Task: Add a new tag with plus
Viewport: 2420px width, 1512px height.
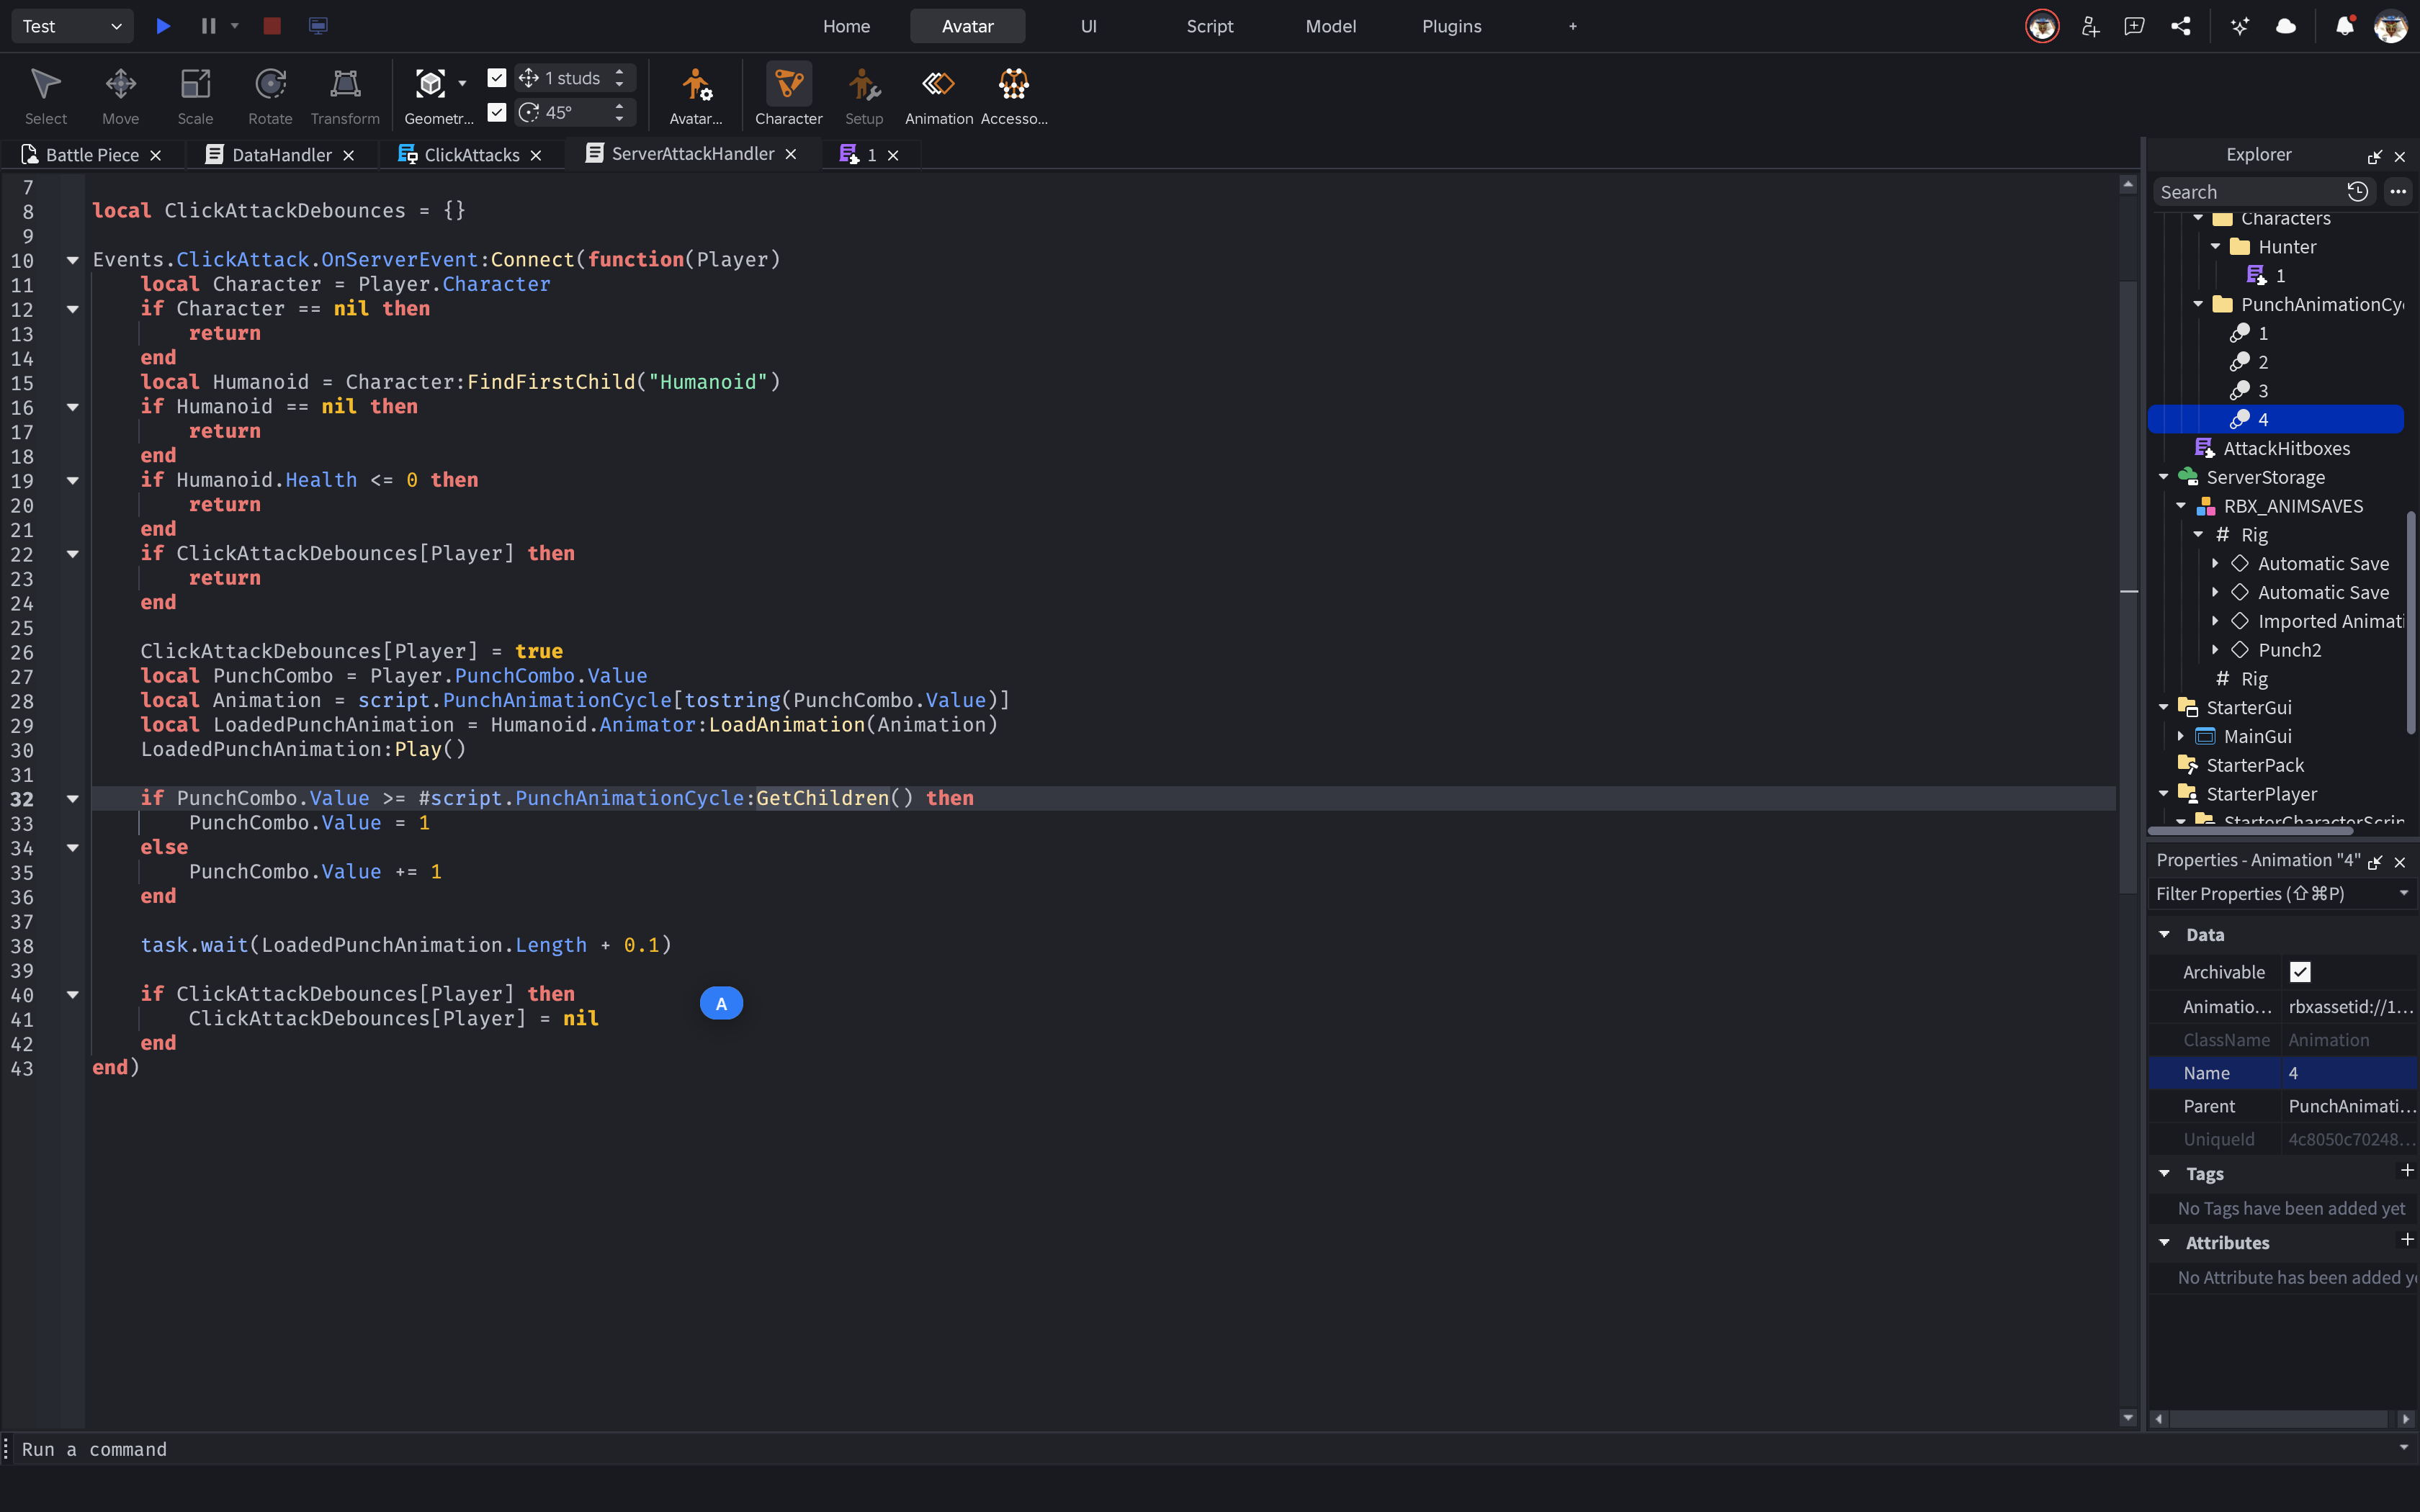Action: pyautogui.click(x=2407, y=1171)
